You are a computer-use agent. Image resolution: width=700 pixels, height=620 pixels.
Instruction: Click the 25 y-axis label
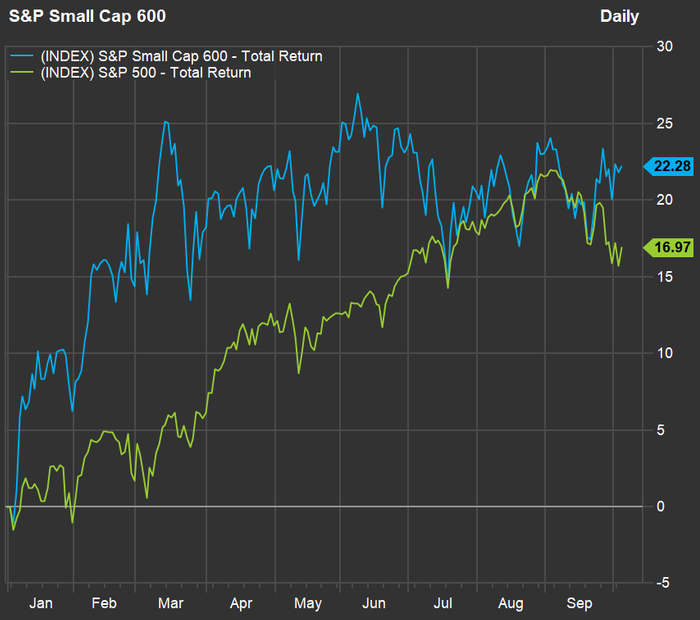(664, 123)
